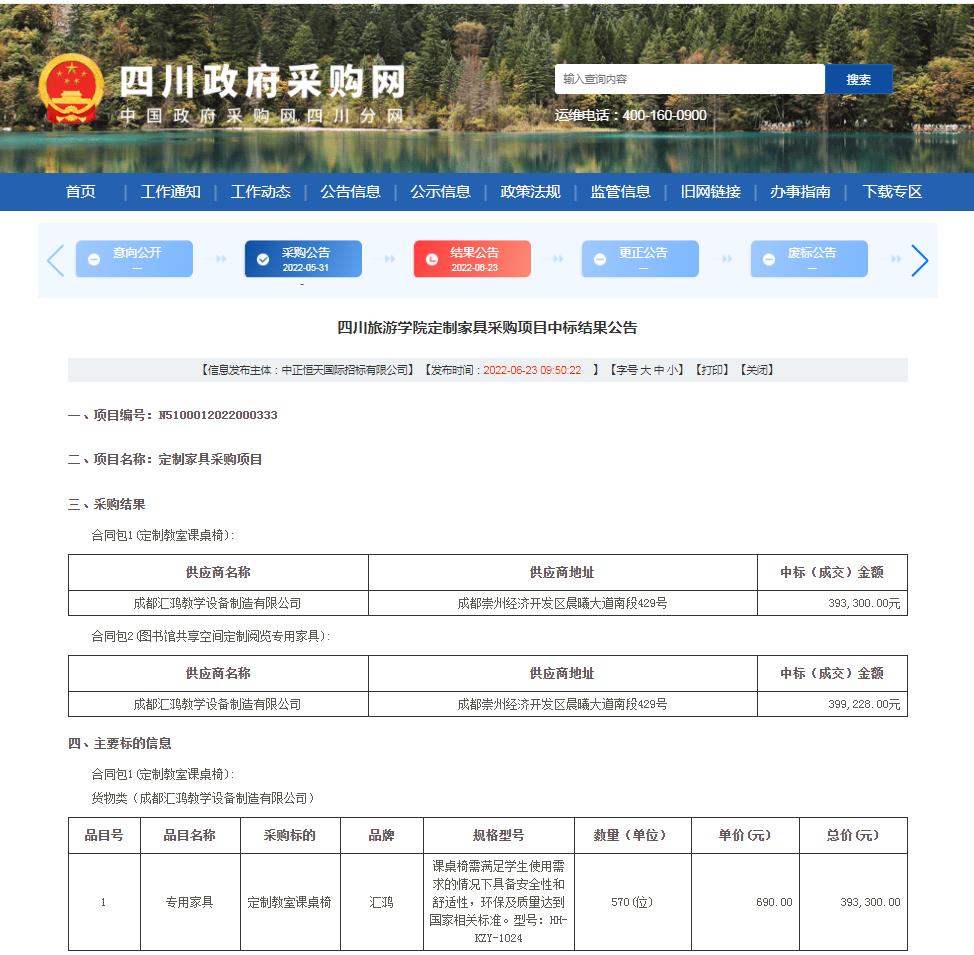Click the checkmark icon on 采购公告 step
Viewport: 974px width, 955px height.
(x=263, y=259)
